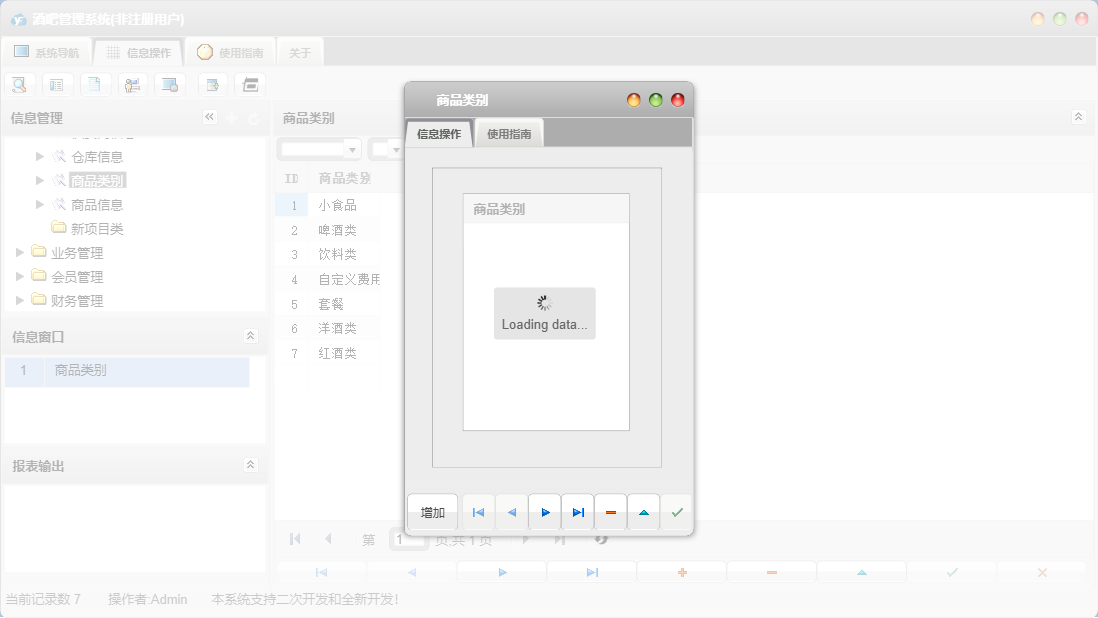This screenshot has height=618, width=1098.
Task: Click the user card toolbar icon
Action: click(132, 85)
